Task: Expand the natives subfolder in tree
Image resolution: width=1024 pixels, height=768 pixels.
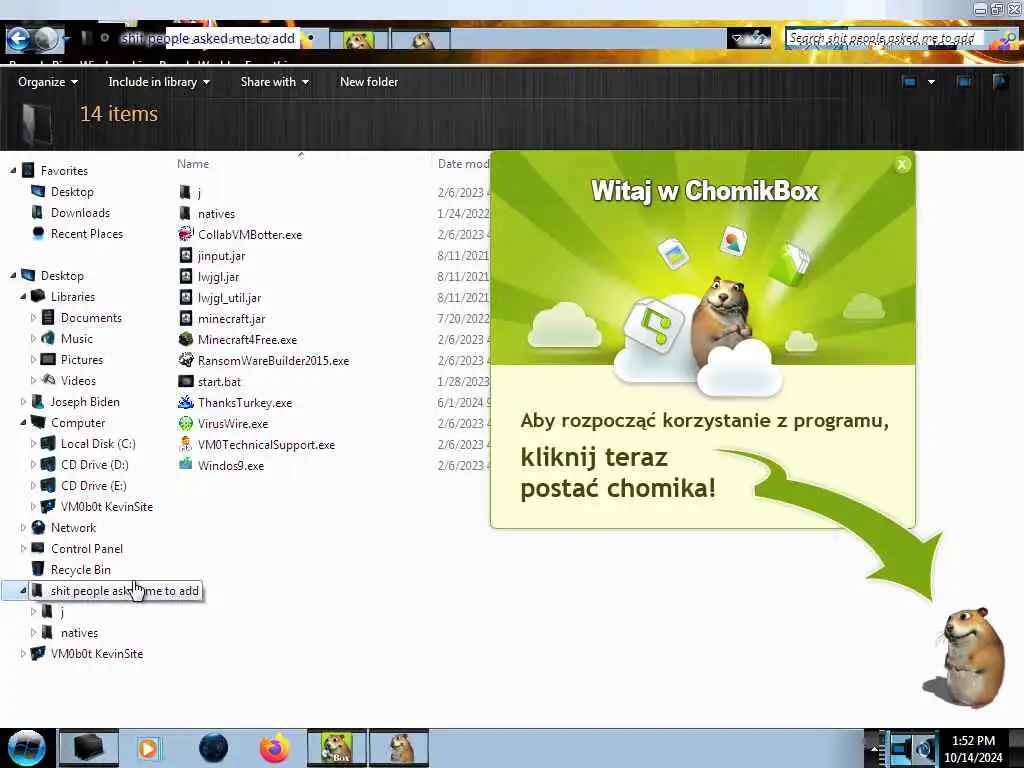Action: click(x=33, y=632)
